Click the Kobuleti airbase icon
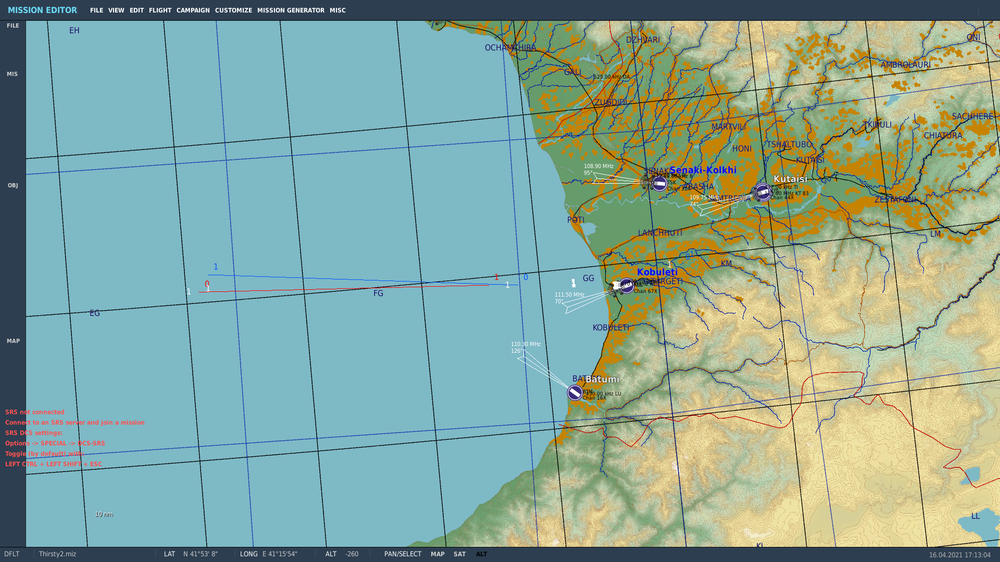Viewport: 1000px width, 562px height. [626, 285]
